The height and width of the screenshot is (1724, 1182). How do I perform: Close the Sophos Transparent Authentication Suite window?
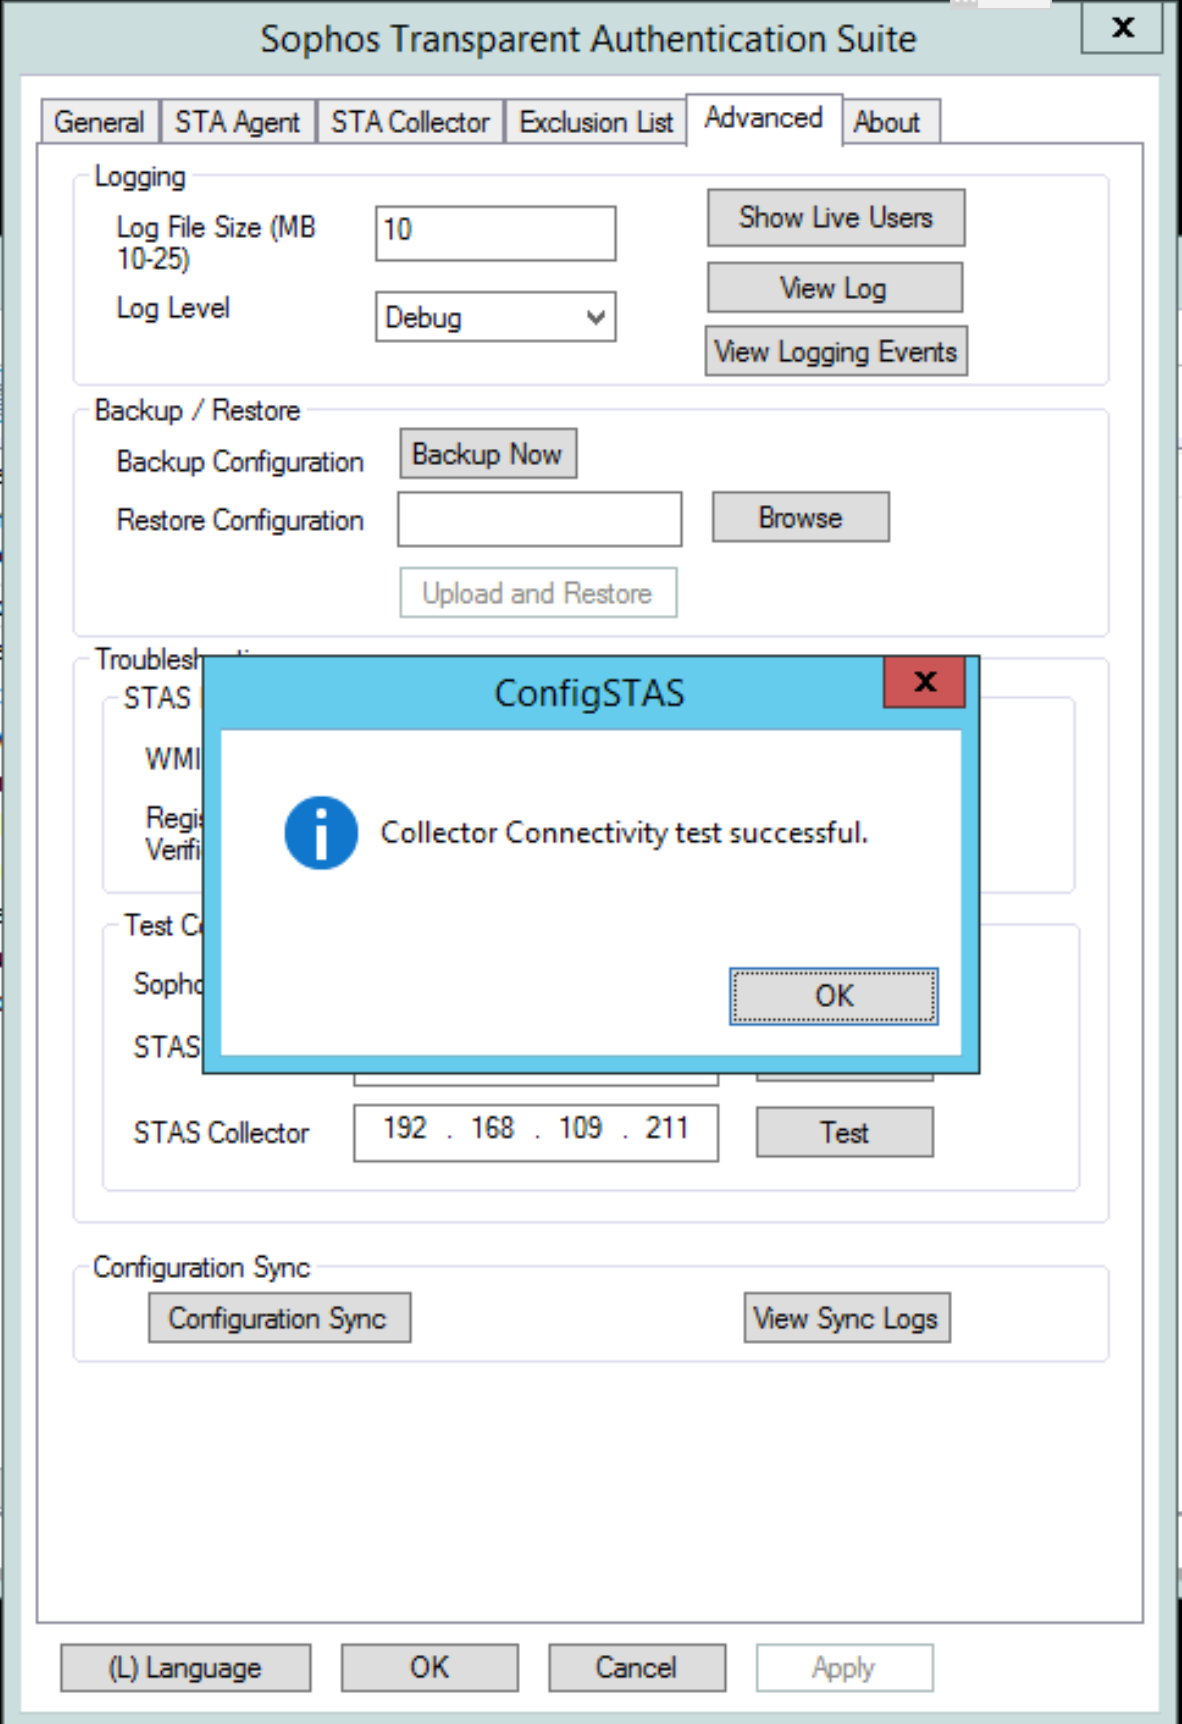tap(1122, 27)
